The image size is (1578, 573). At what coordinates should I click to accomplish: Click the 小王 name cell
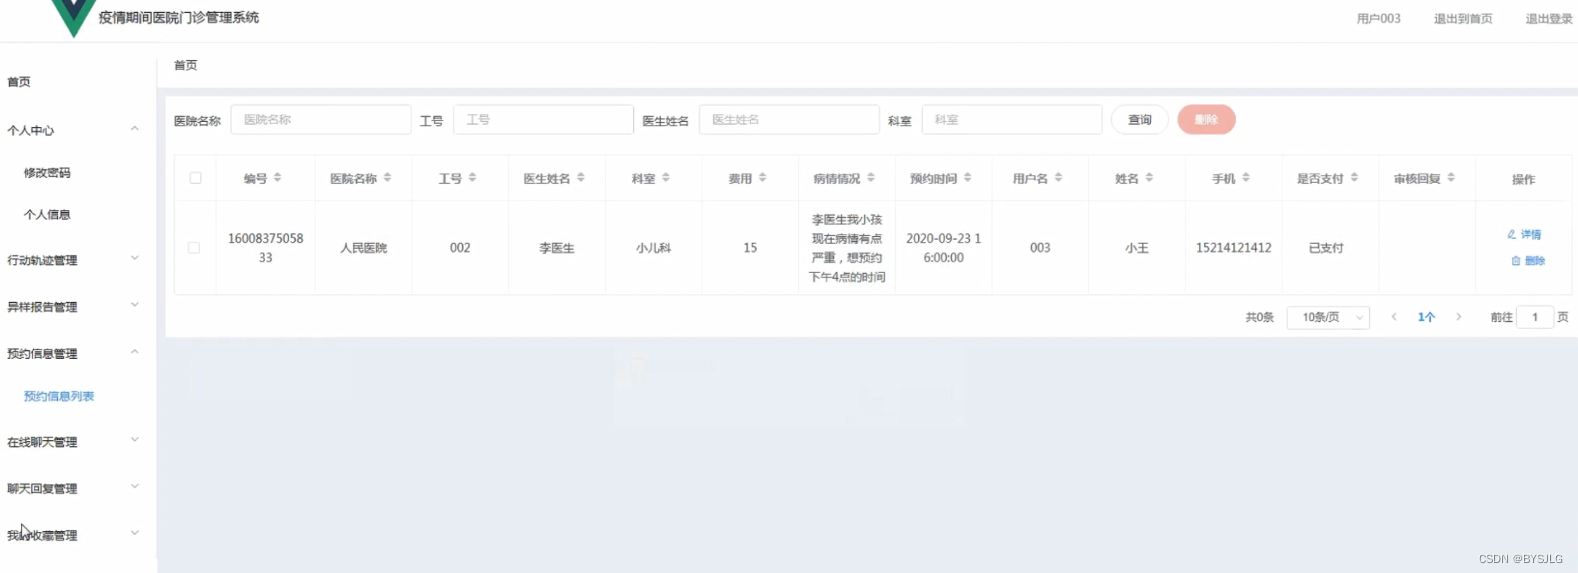(x=1137, y=248)
